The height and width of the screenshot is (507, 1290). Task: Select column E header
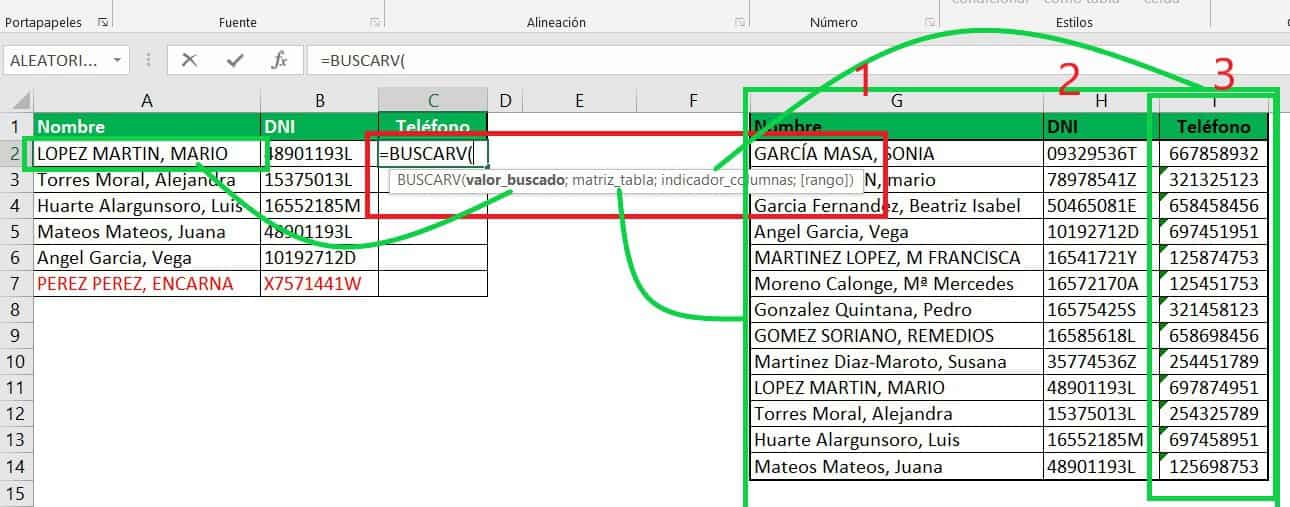tap(579, 101)
